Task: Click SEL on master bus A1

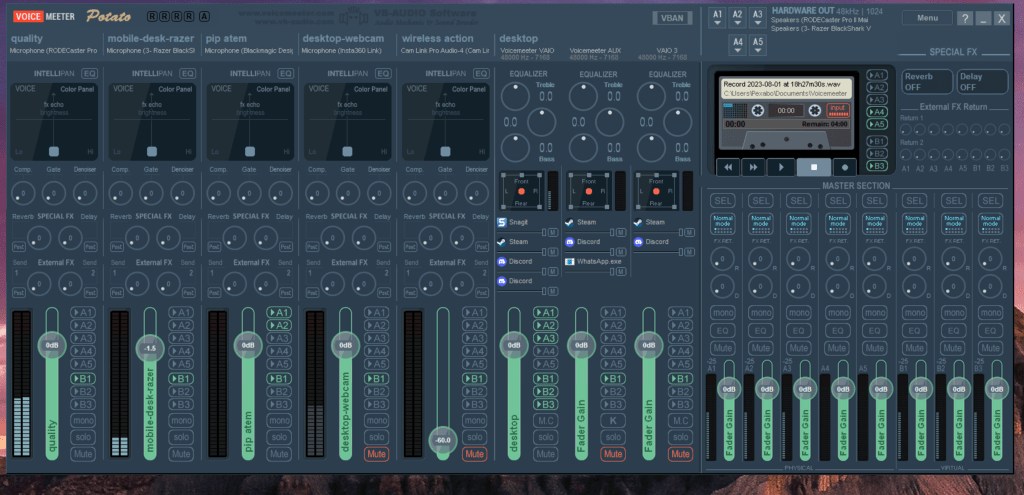Action: (723, 200)
